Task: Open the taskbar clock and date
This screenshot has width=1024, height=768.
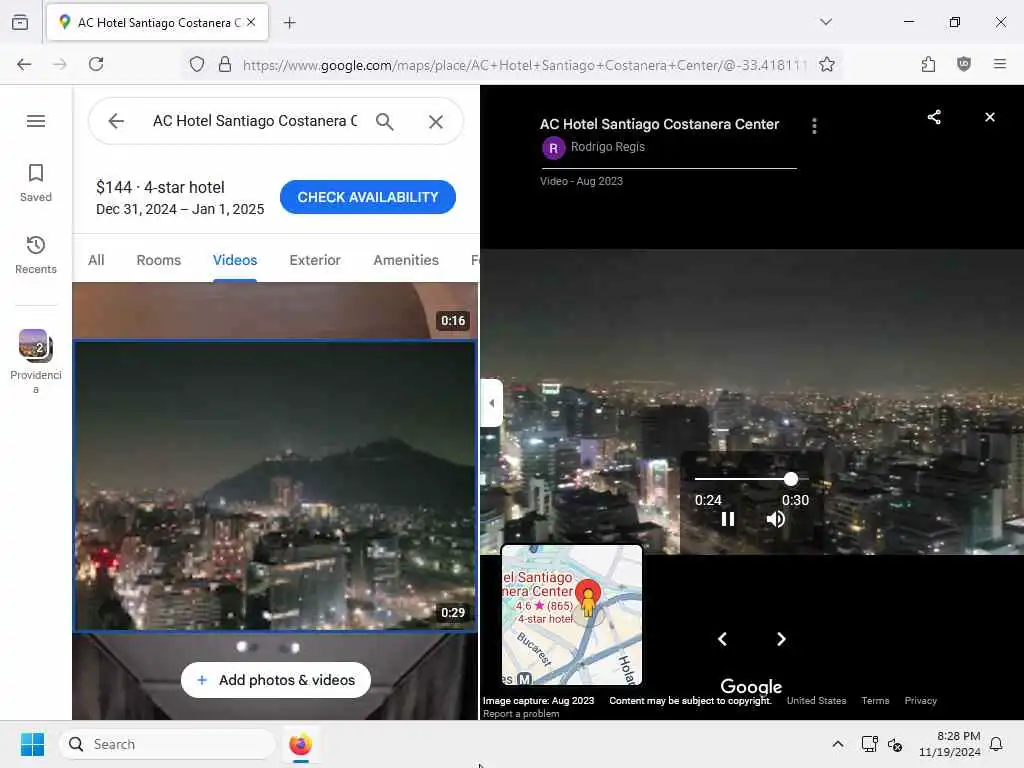Action: click(949, 744)
